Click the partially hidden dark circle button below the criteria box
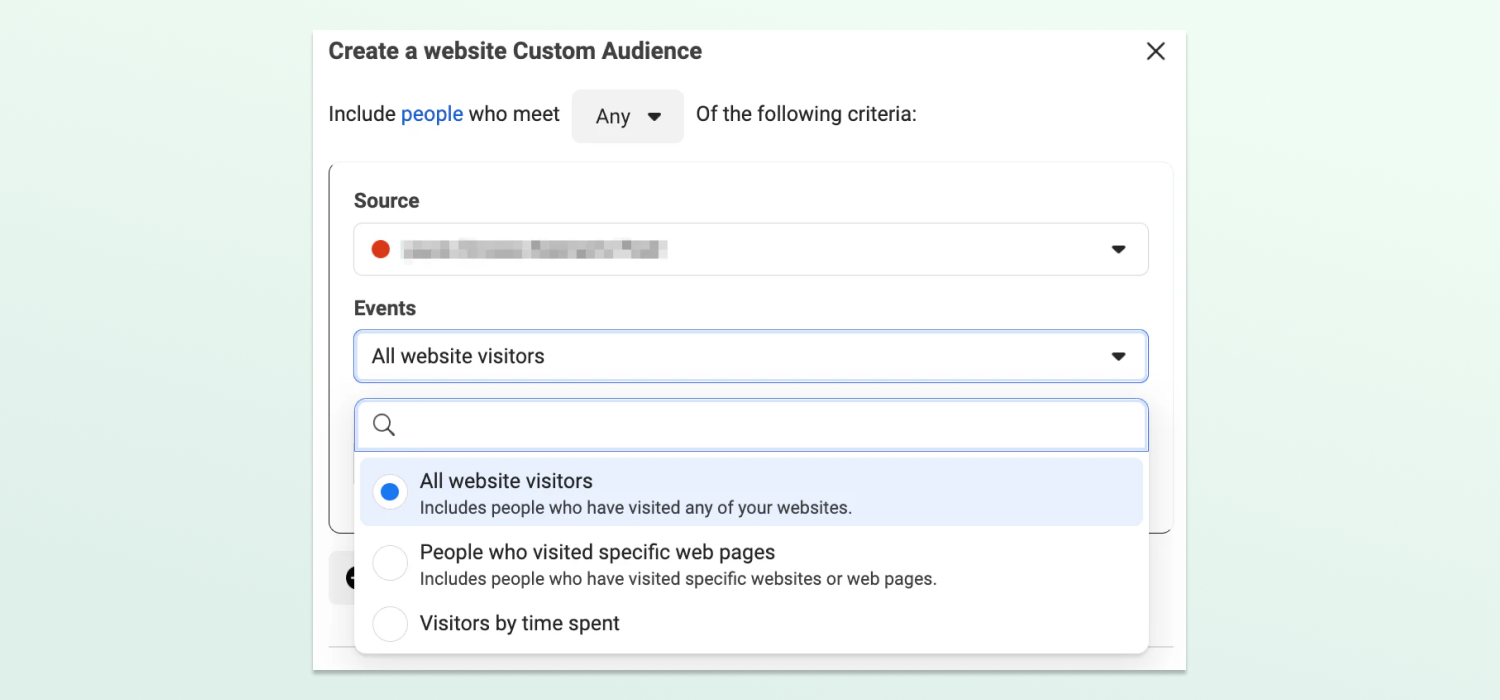This screenshot has height=700, width=1500. coord(349,578)
